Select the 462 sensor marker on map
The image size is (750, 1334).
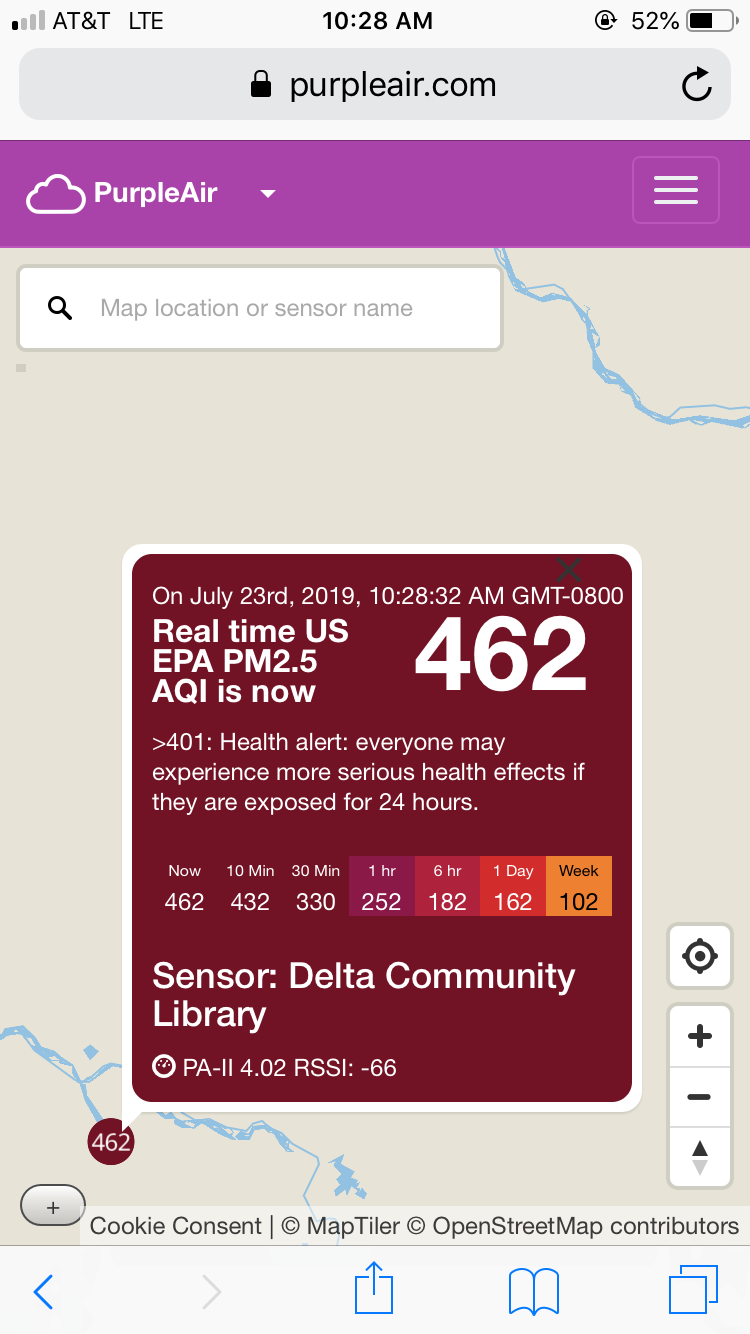tap(111, 1142)
